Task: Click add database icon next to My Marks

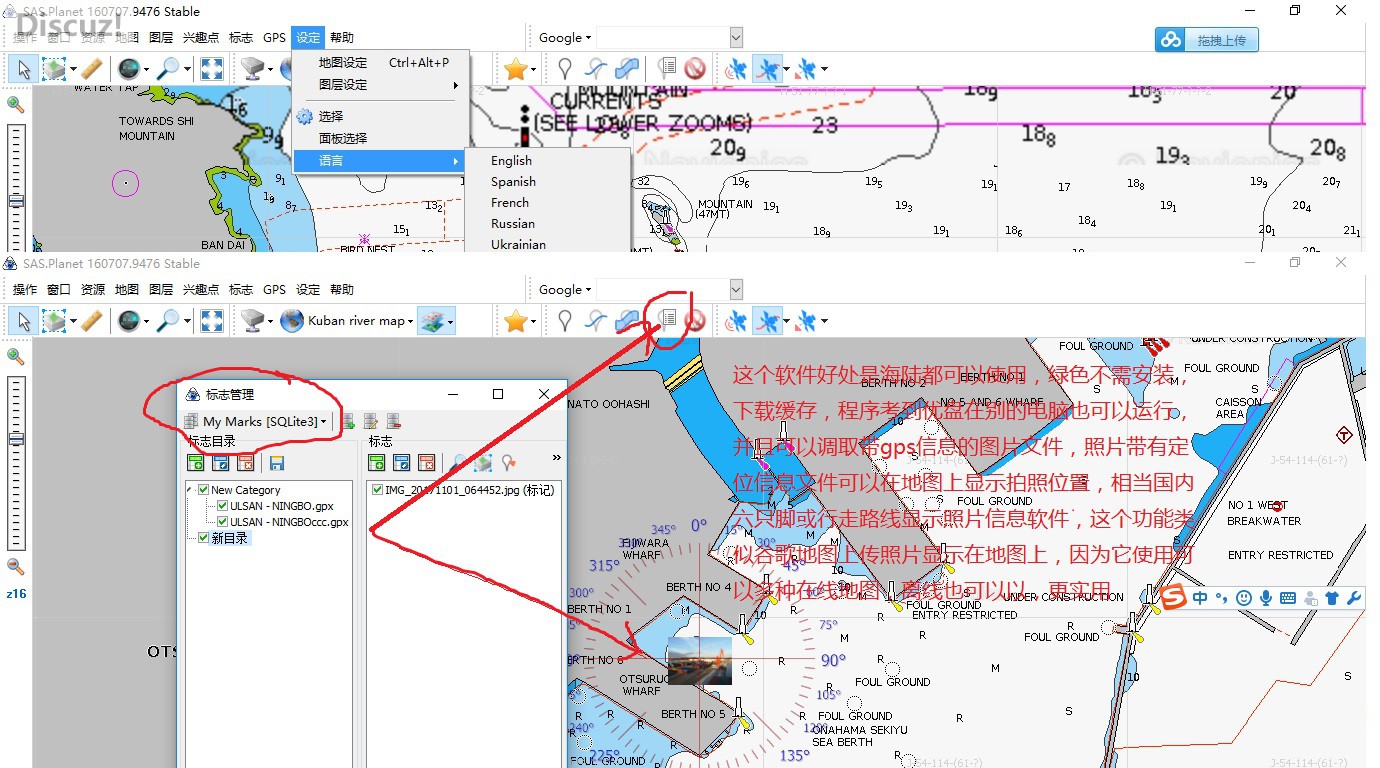Action: (348, 422)
